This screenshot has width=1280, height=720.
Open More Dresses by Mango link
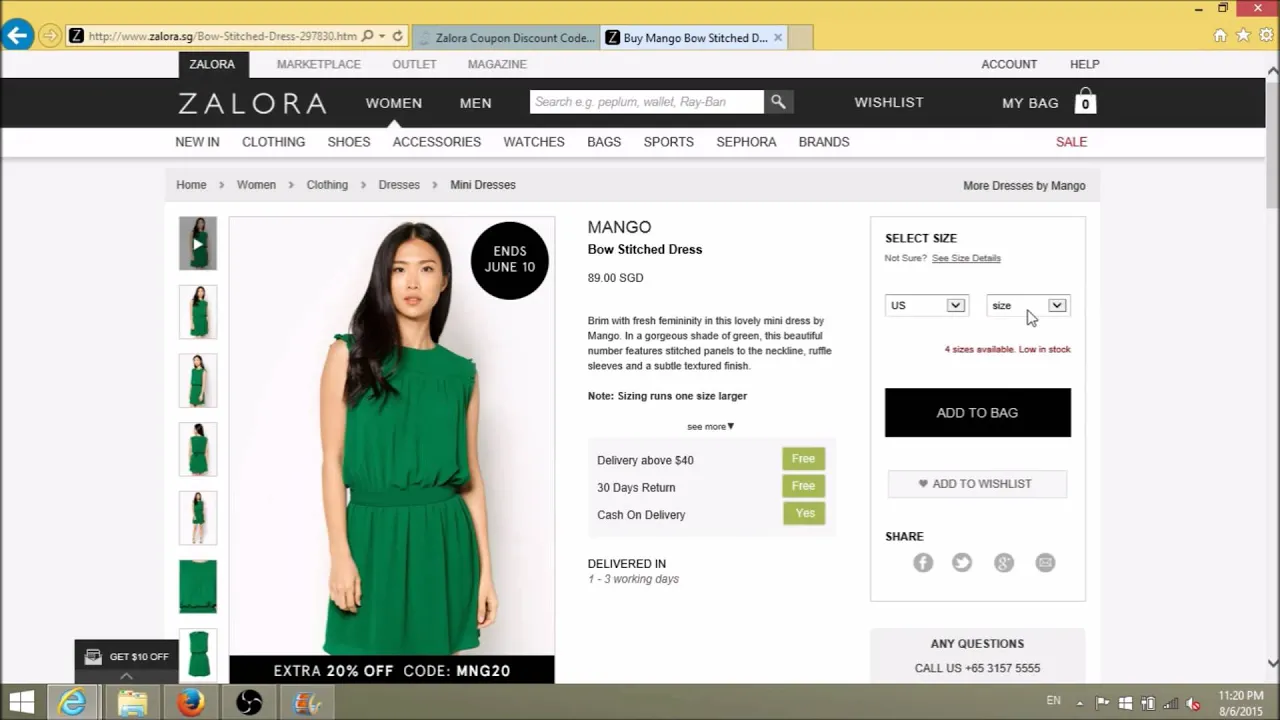coord(1024,186)
